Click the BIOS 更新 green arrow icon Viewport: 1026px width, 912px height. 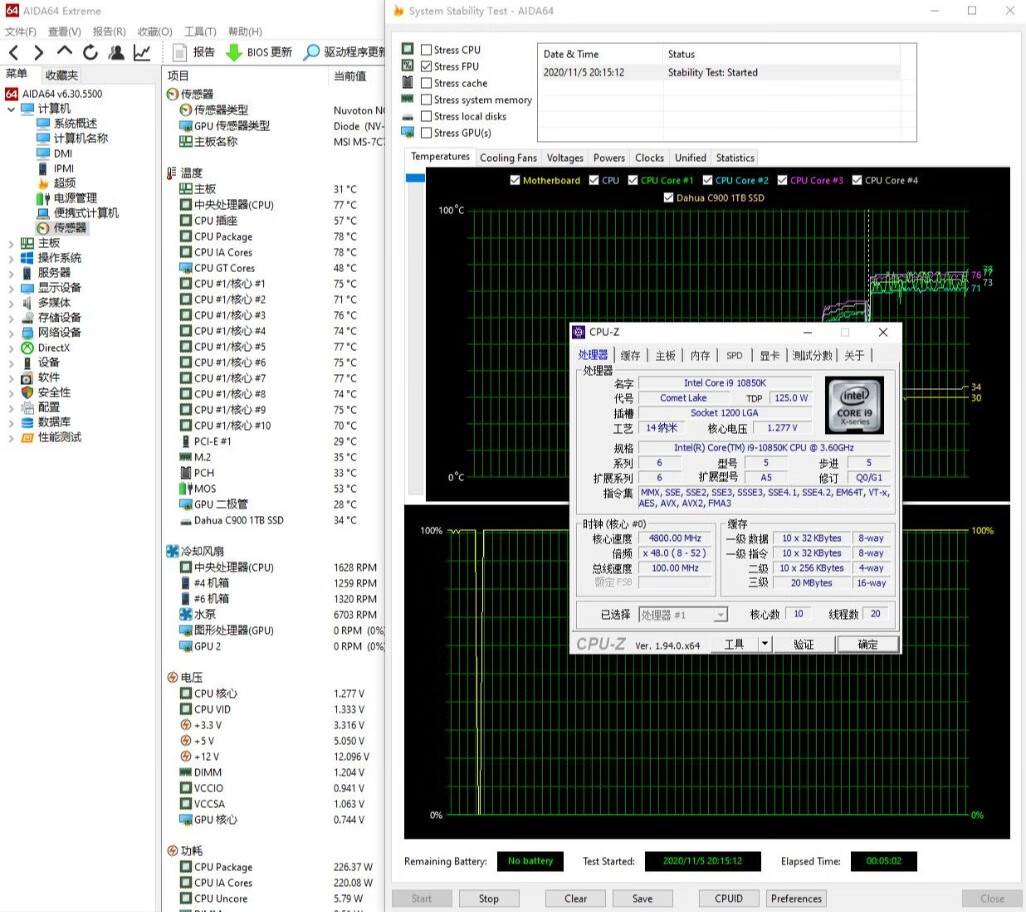[234, 52]
